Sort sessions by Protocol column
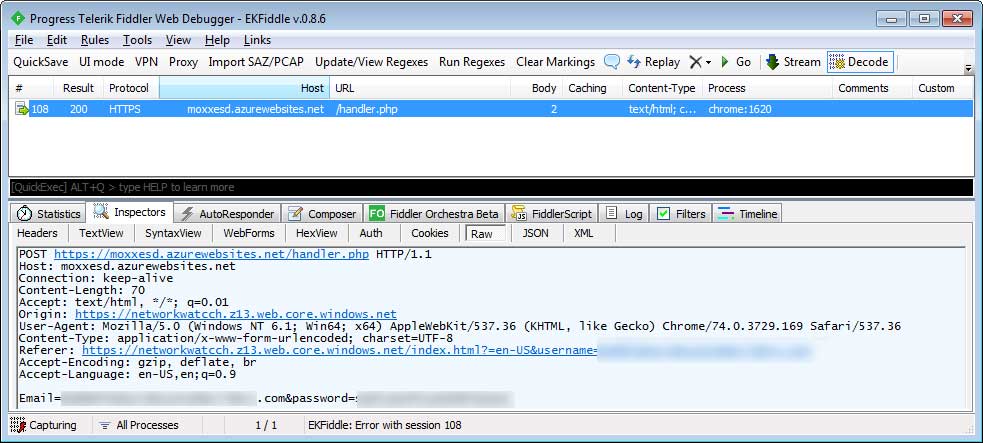The image size is (983, 443). [131, 88]
